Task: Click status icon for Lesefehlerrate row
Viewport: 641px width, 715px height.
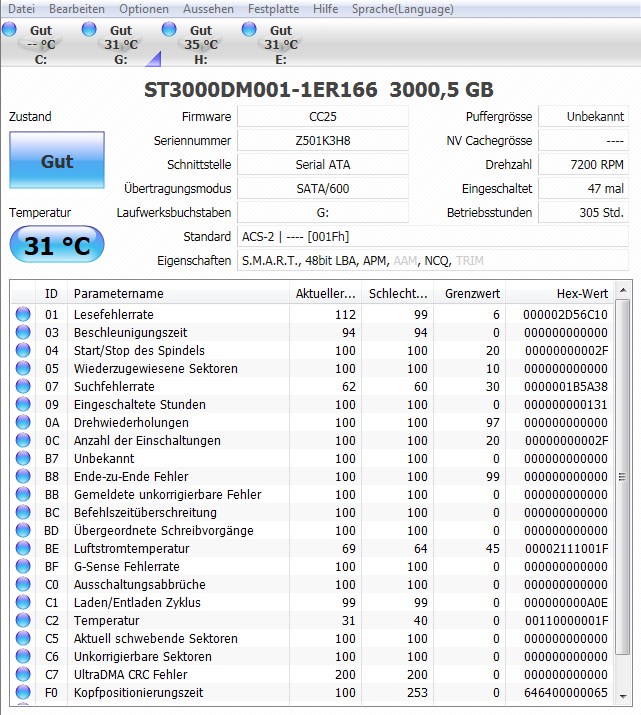Action: (x=23, y=314)
